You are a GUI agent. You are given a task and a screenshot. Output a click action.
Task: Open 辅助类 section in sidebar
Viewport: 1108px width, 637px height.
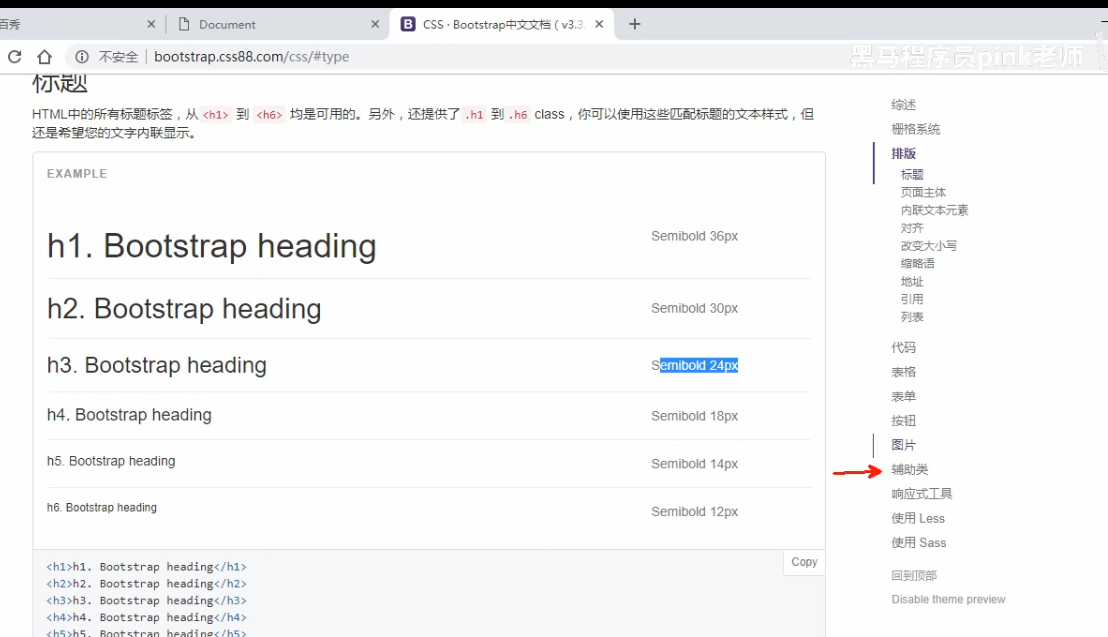(x=909, y=469)
